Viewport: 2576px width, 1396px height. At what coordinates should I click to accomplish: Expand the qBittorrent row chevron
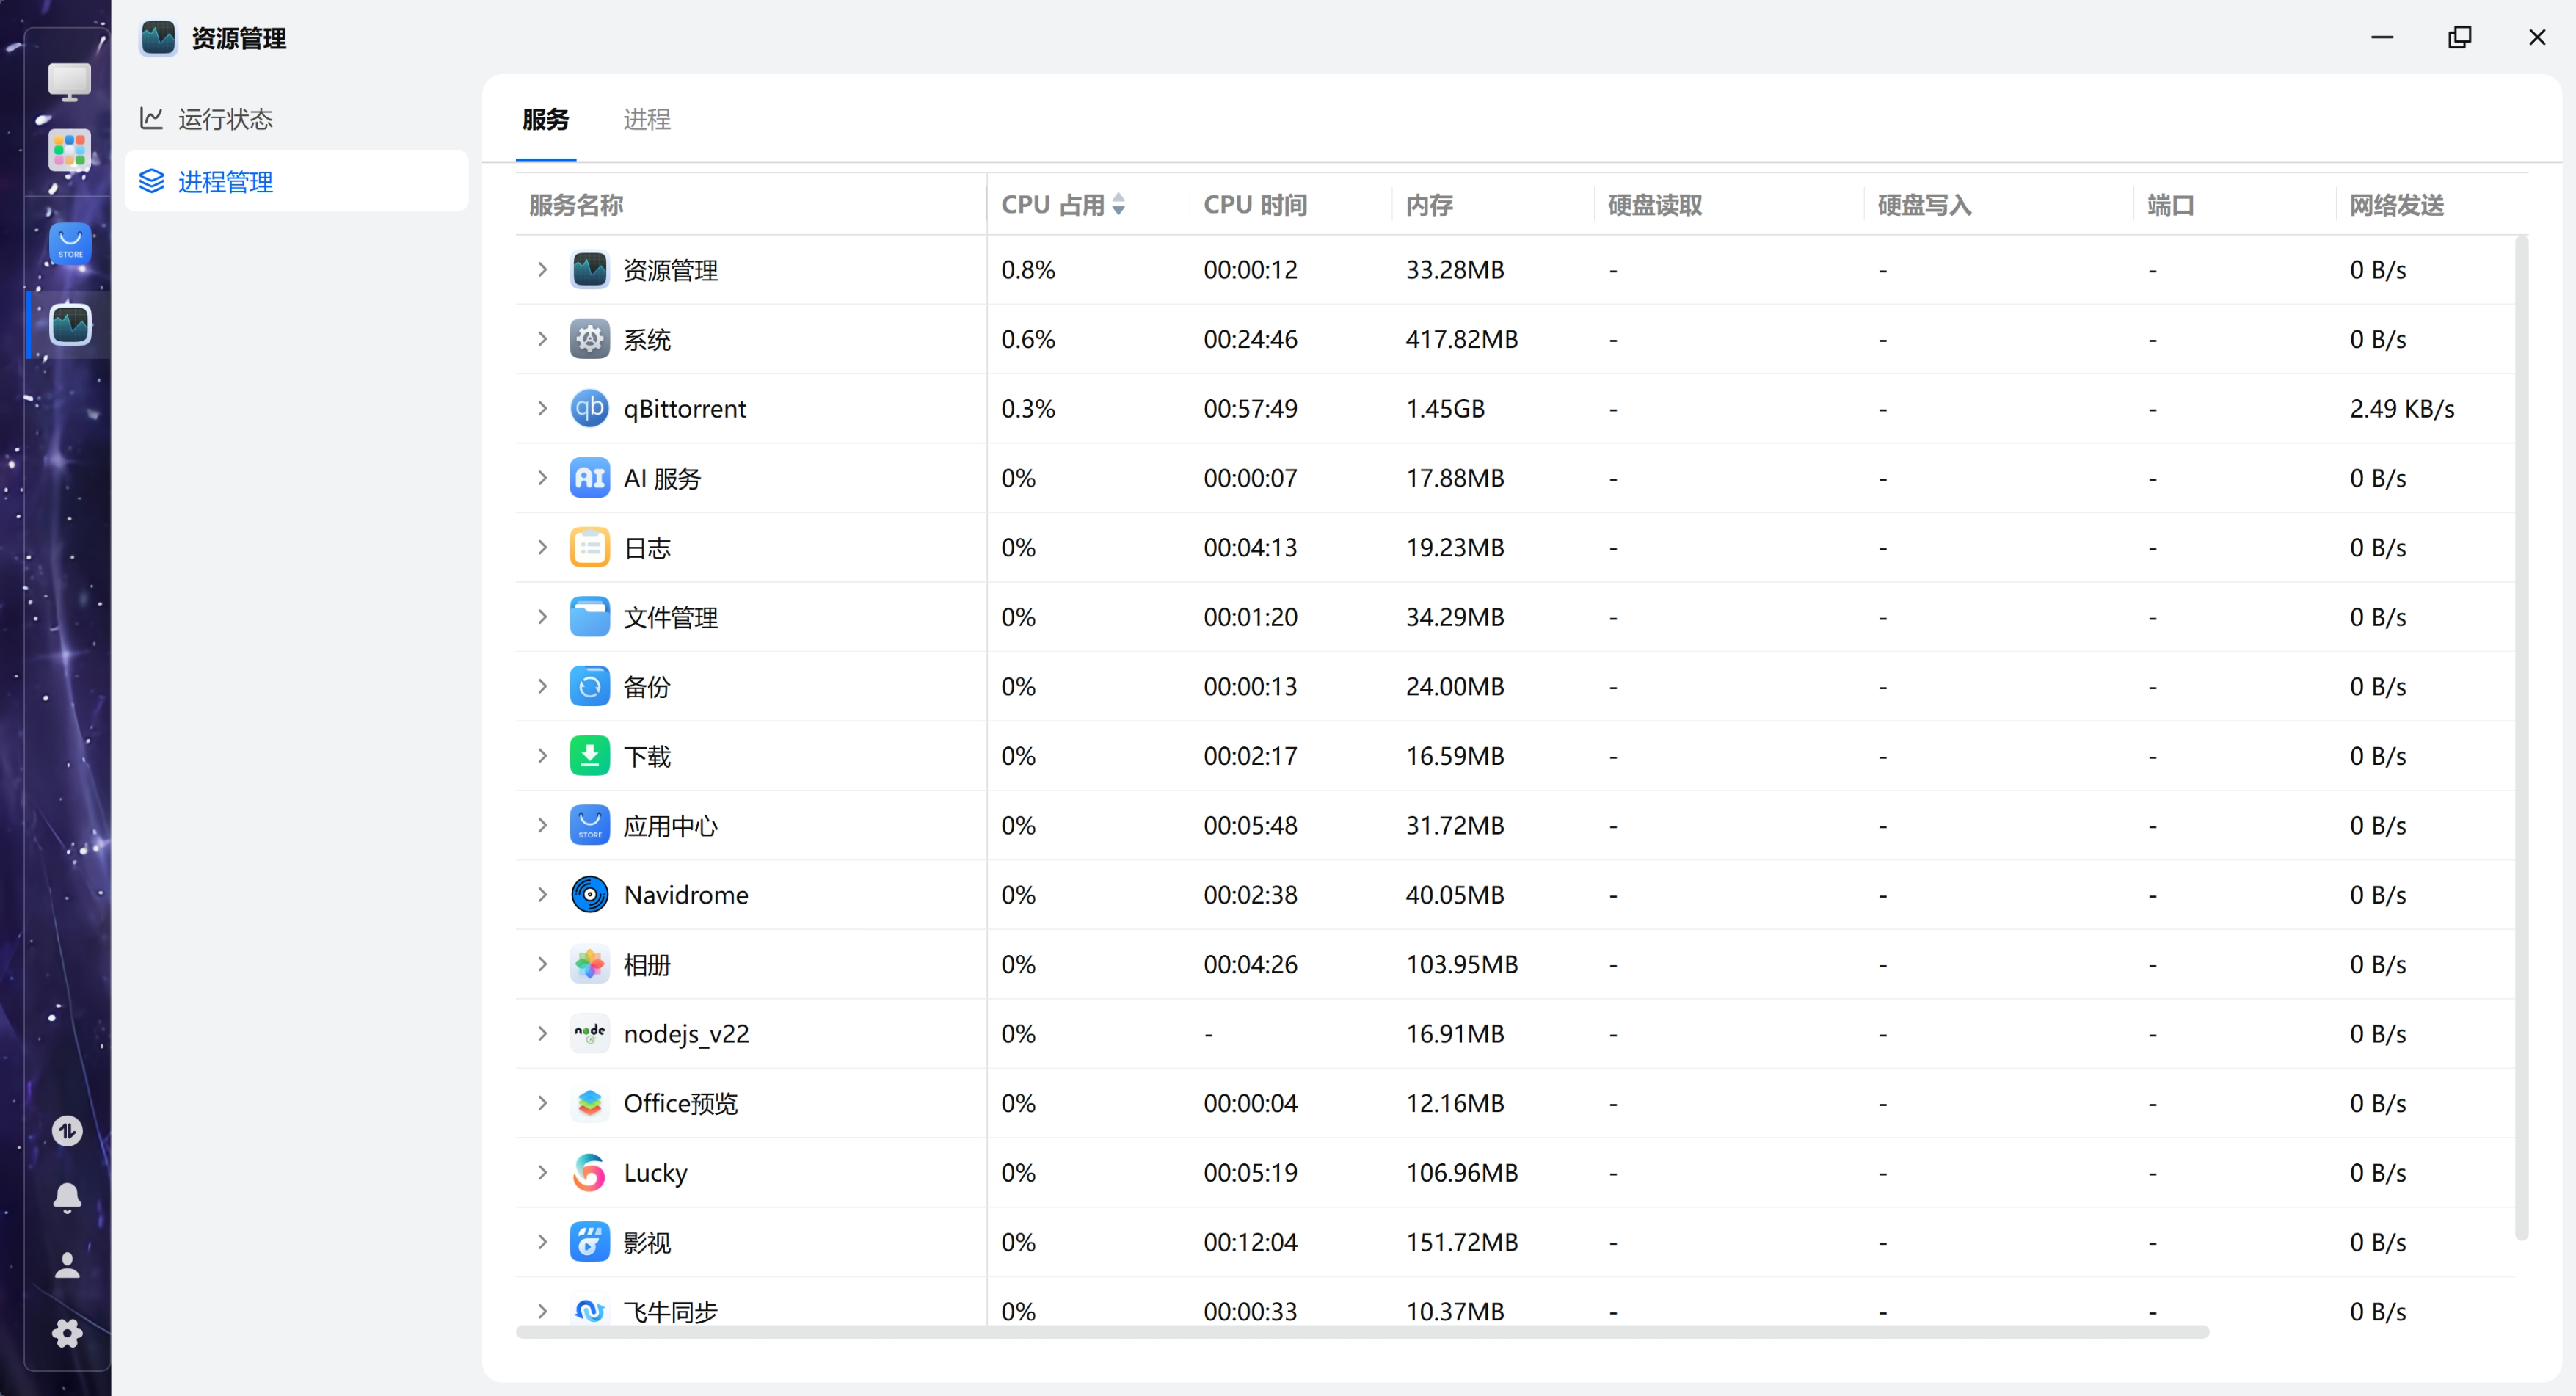pos(542,409)
